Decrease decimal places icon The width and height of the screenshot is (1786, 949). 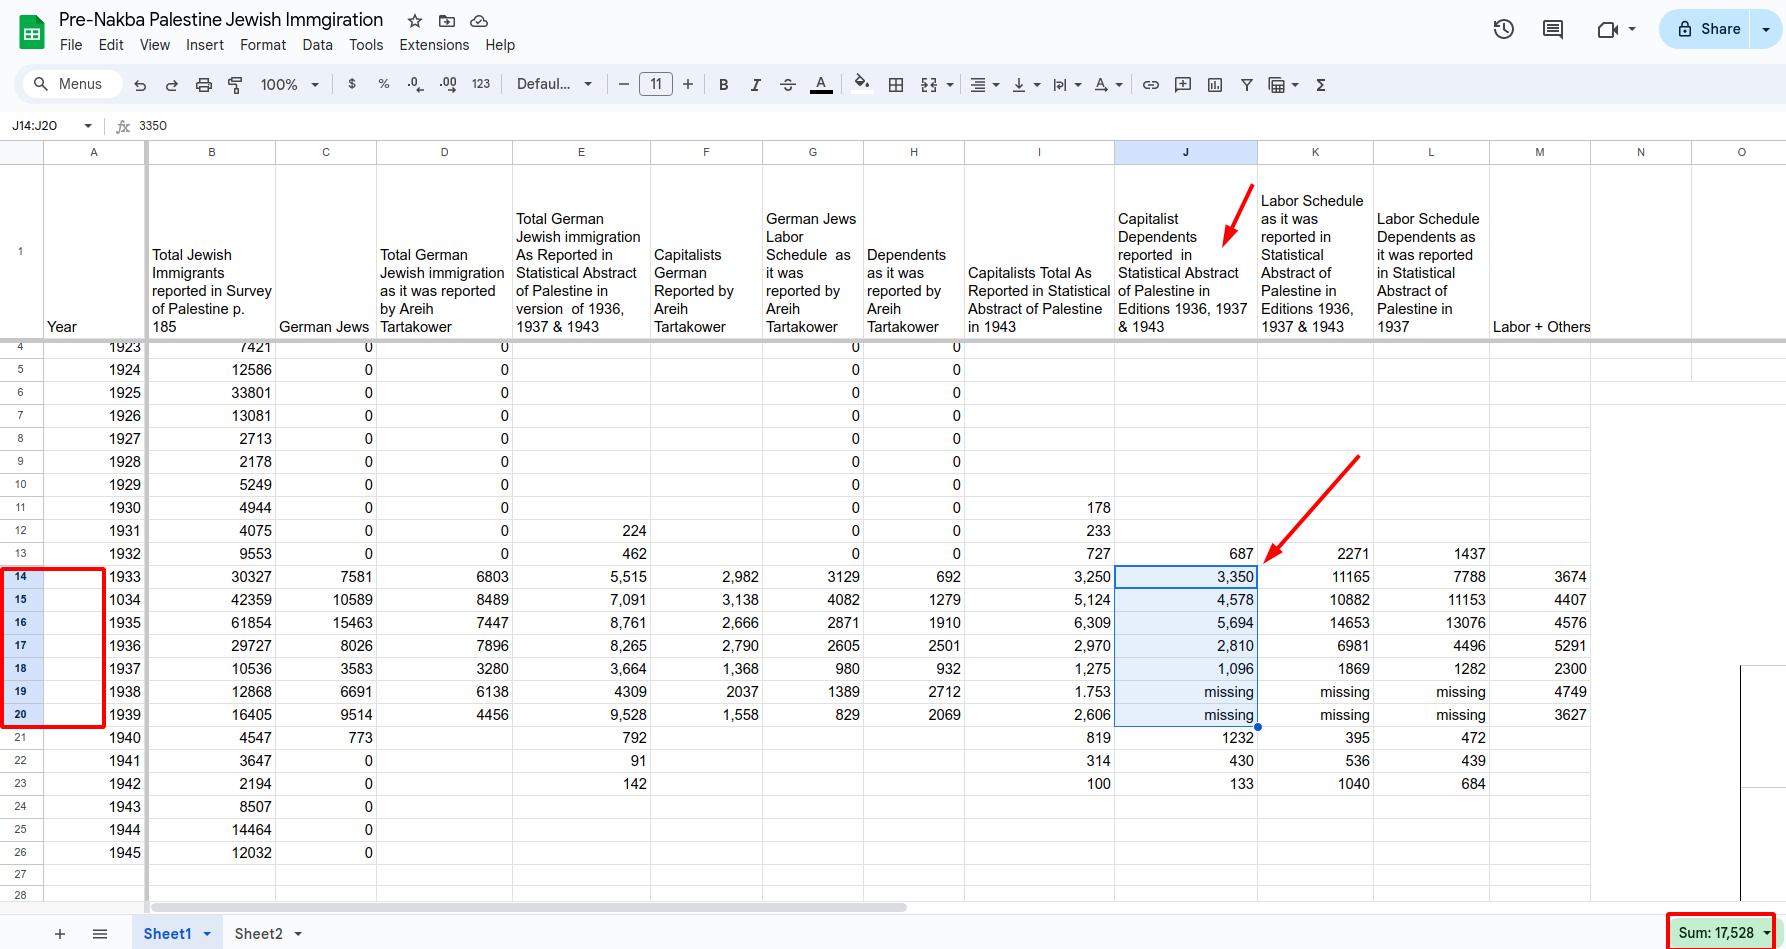(x=416, y=85)
